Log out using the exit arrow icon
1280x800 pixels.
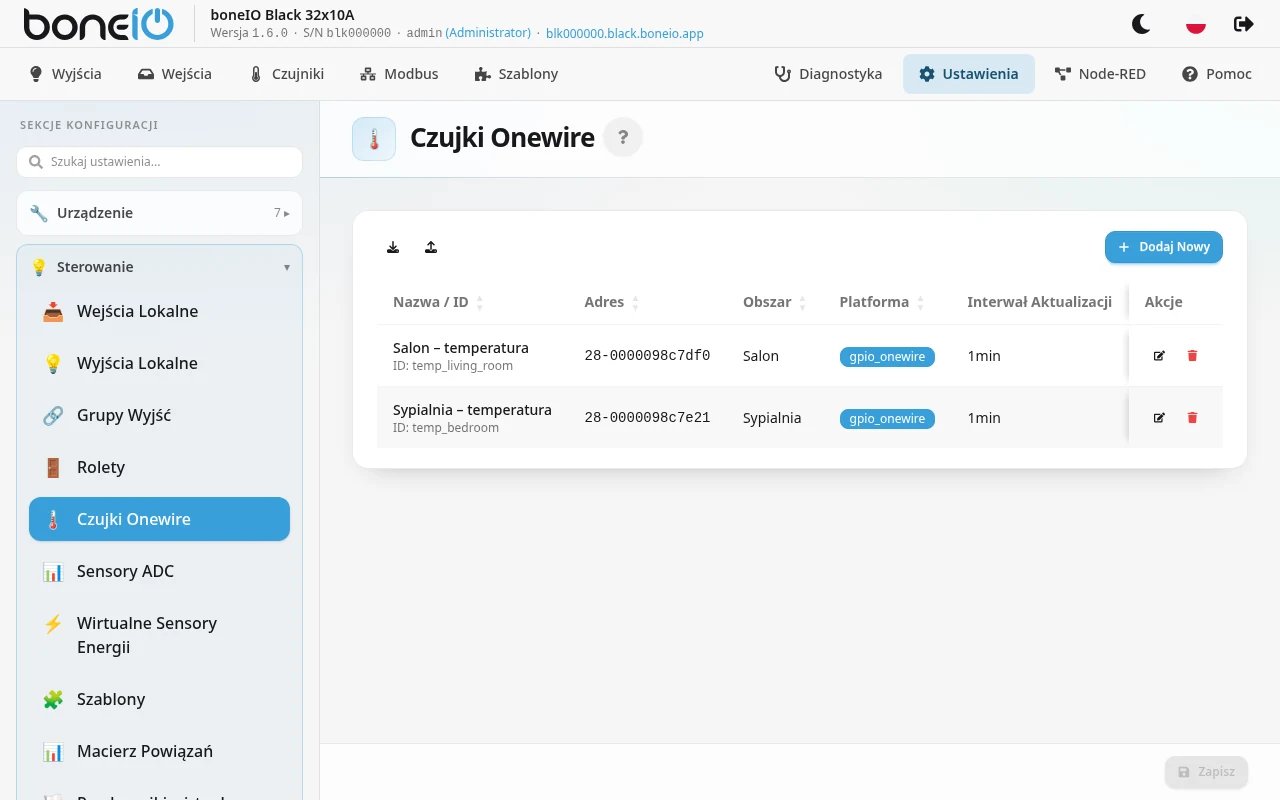[x=1244, y=24]
